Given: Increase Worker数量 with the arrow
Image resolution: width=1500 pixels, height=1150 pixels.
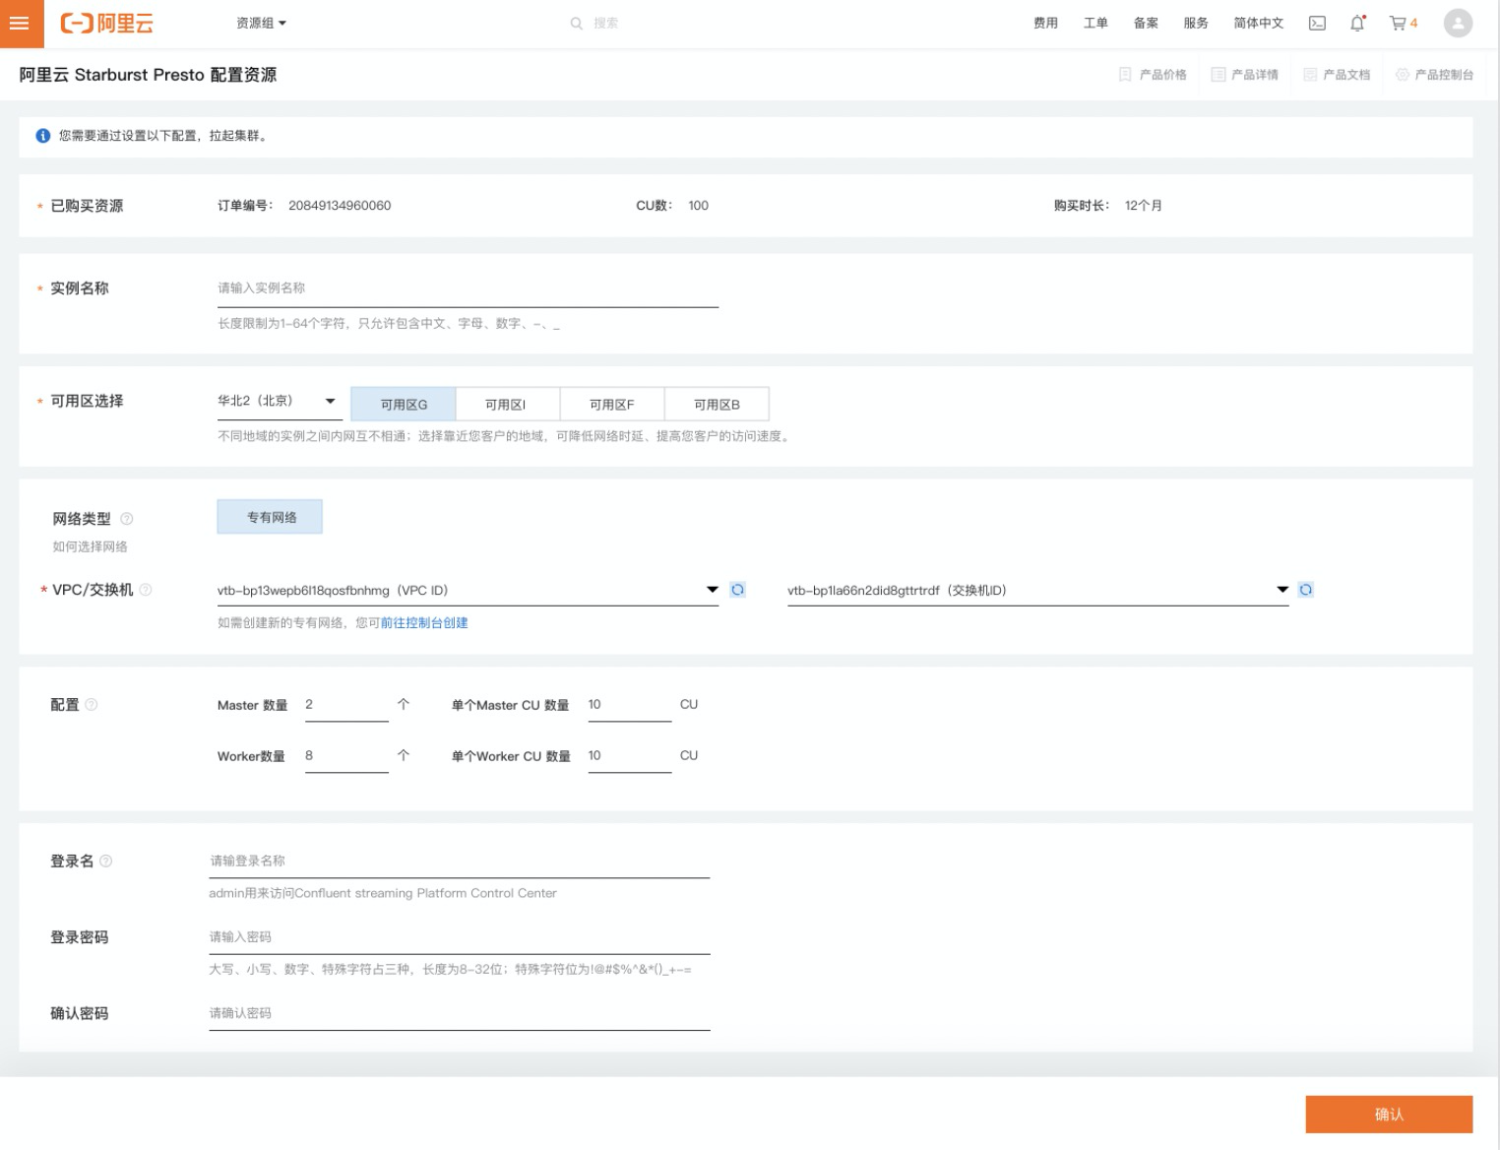Looking at the screenshot, I should pos(403,756).
